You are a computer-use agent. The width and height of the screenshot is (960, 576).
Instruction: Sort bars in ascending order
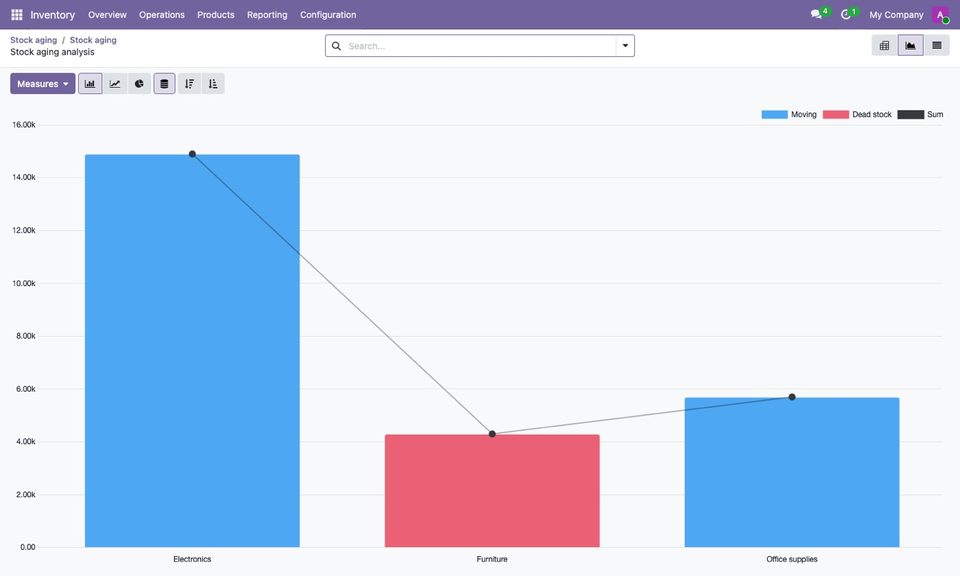tap(213, 84)
